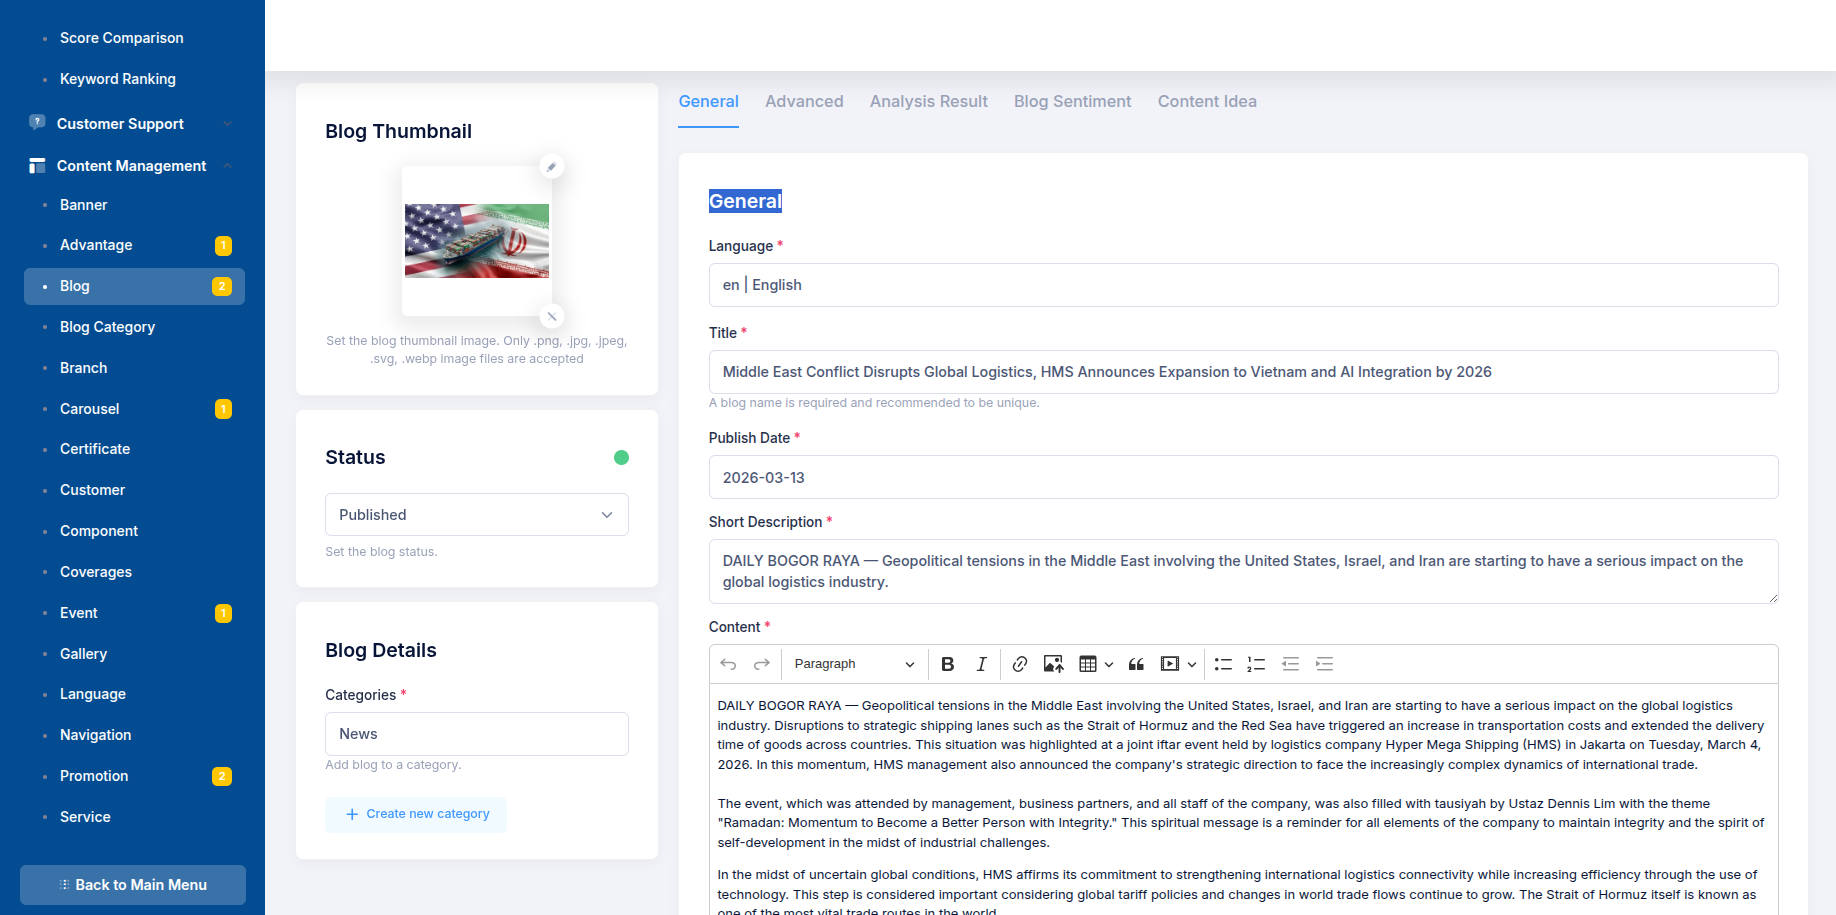The width and height of the screenshot is (1836, 915).
Task: Increase indent in the editor toolbar
Action: (1325, 664)
